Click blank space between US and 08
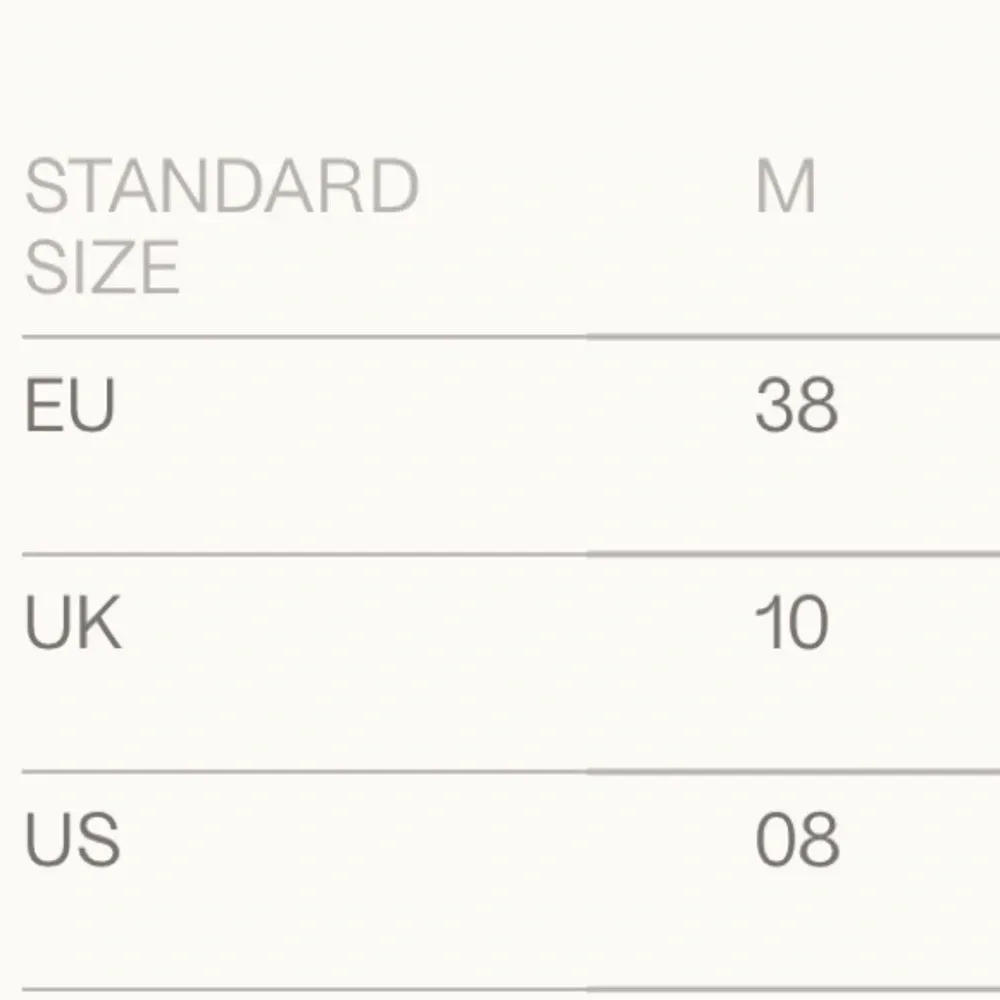This screenshot has height=1000, width=1000. pos(430,839)
